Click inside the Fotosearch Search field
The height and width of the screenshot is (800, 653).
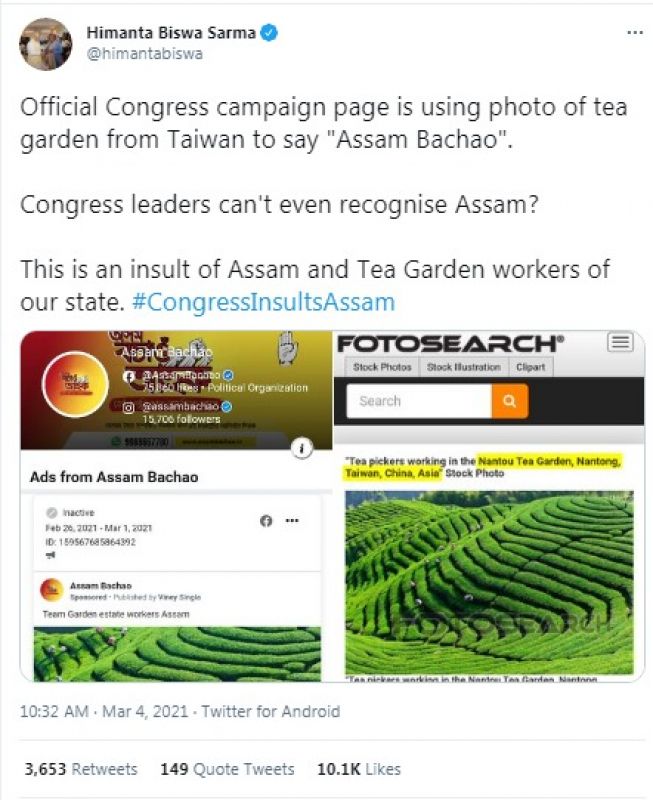click(419, 401)
